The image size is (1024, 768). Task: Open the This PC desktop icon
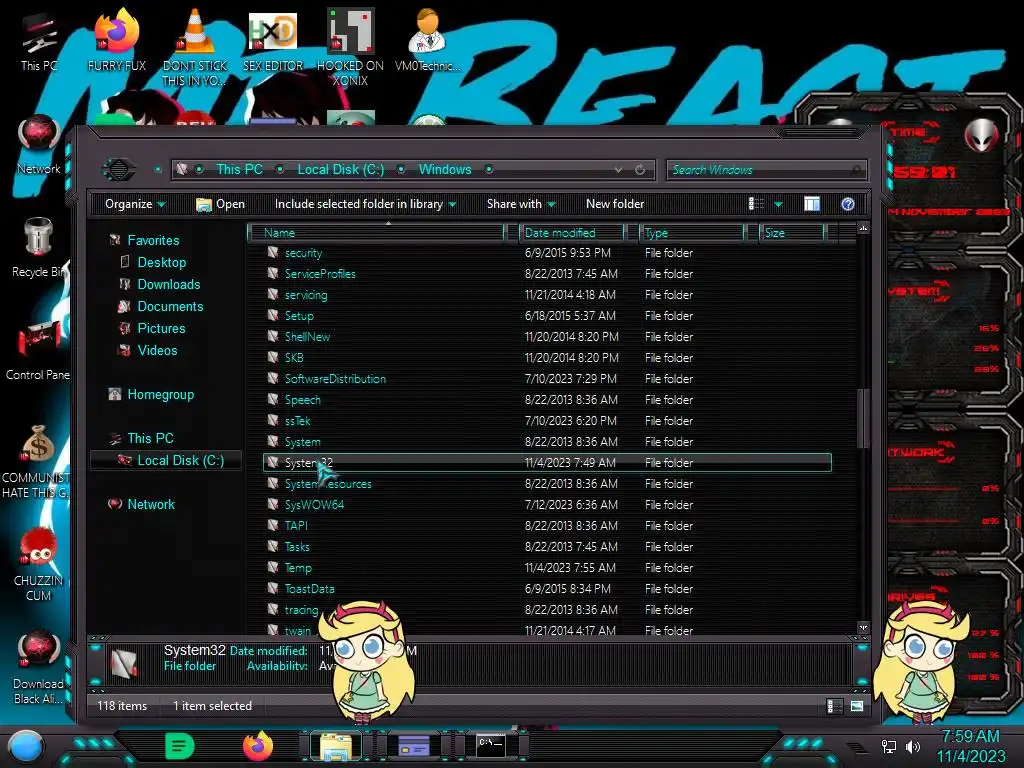tap(39, 42)
